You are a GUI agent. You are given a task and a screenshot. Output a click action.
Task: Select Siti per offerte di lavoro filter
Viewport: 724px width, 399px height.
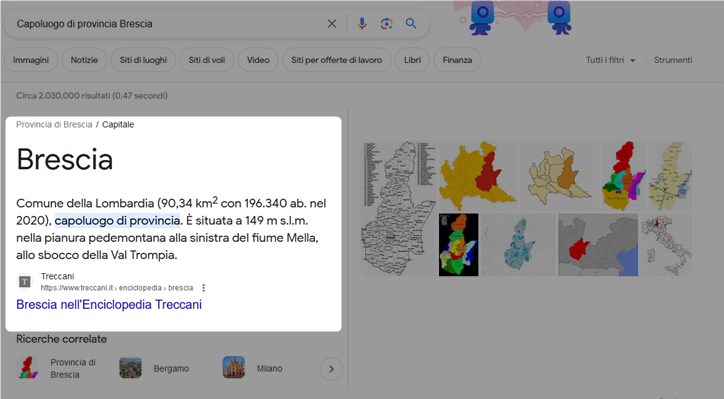tap(337, 60)
